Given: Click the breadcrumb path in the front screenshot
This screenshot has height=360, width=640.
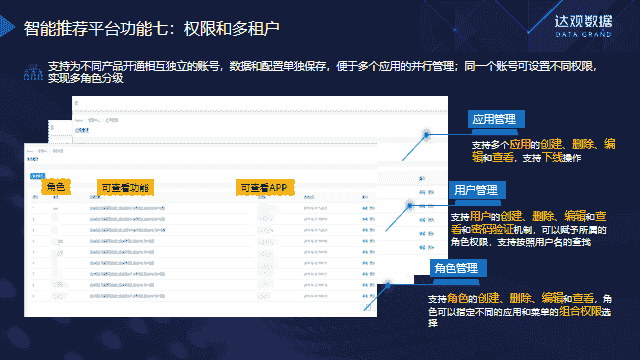Looking at the screenshot, I should click(45, 151).
